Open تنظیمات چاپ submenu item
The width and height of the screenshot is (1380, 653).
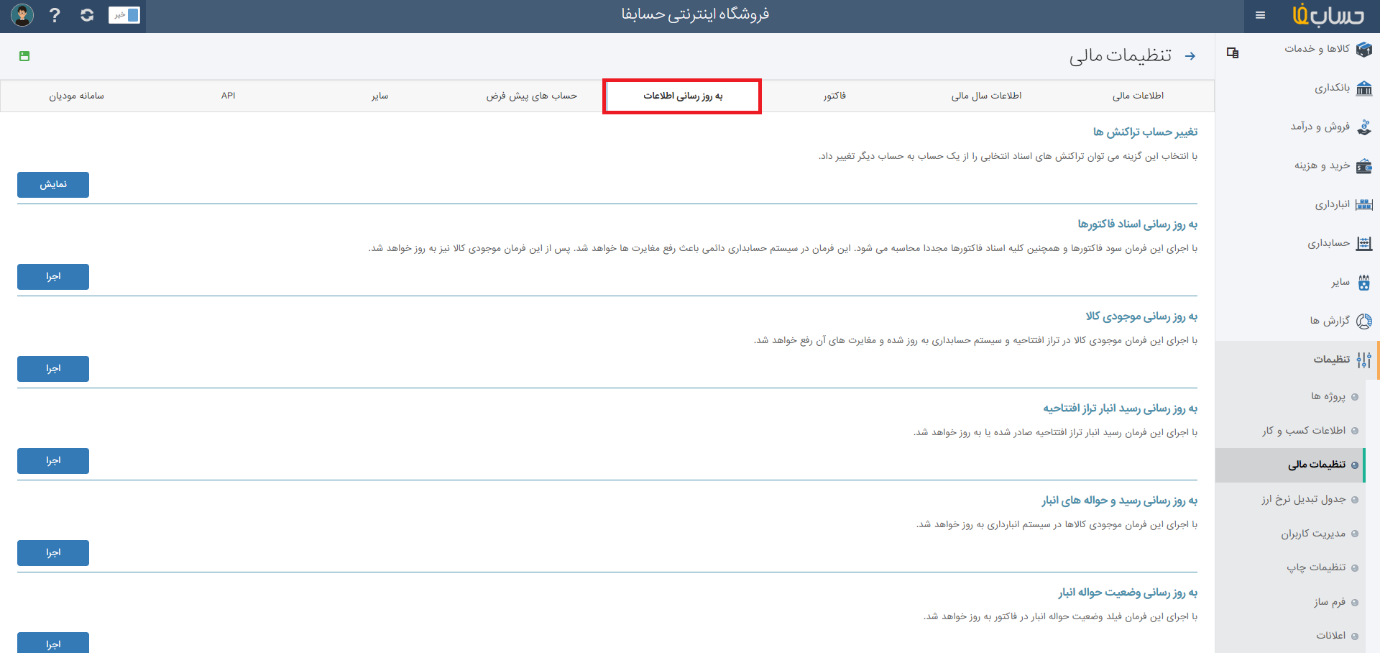(1318, 568)
